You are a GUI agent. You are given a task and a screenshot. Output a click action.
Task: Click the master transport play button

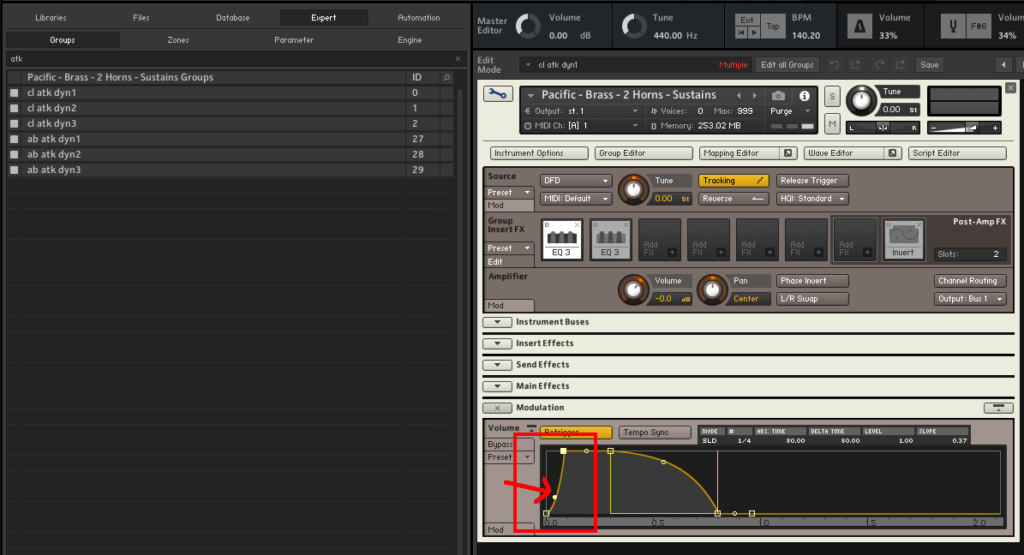pos(754,32)
